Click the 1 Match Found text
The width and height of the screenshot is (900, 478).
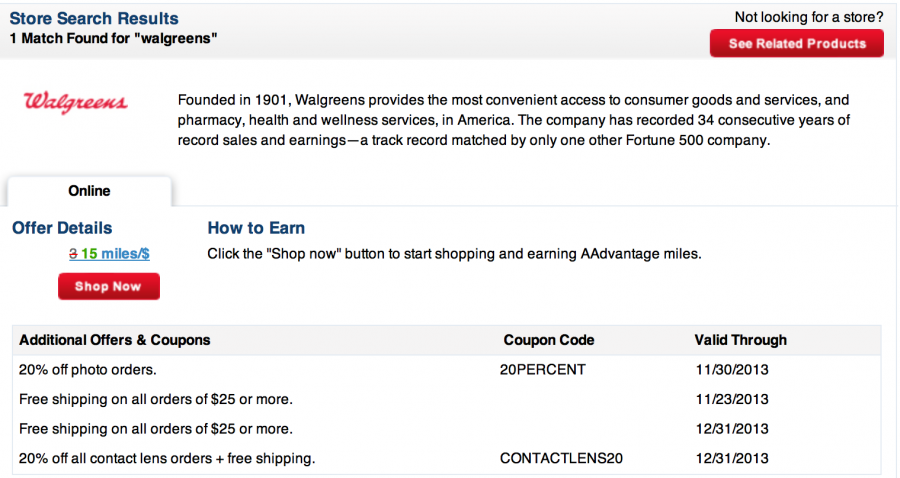tap(113, 38)
